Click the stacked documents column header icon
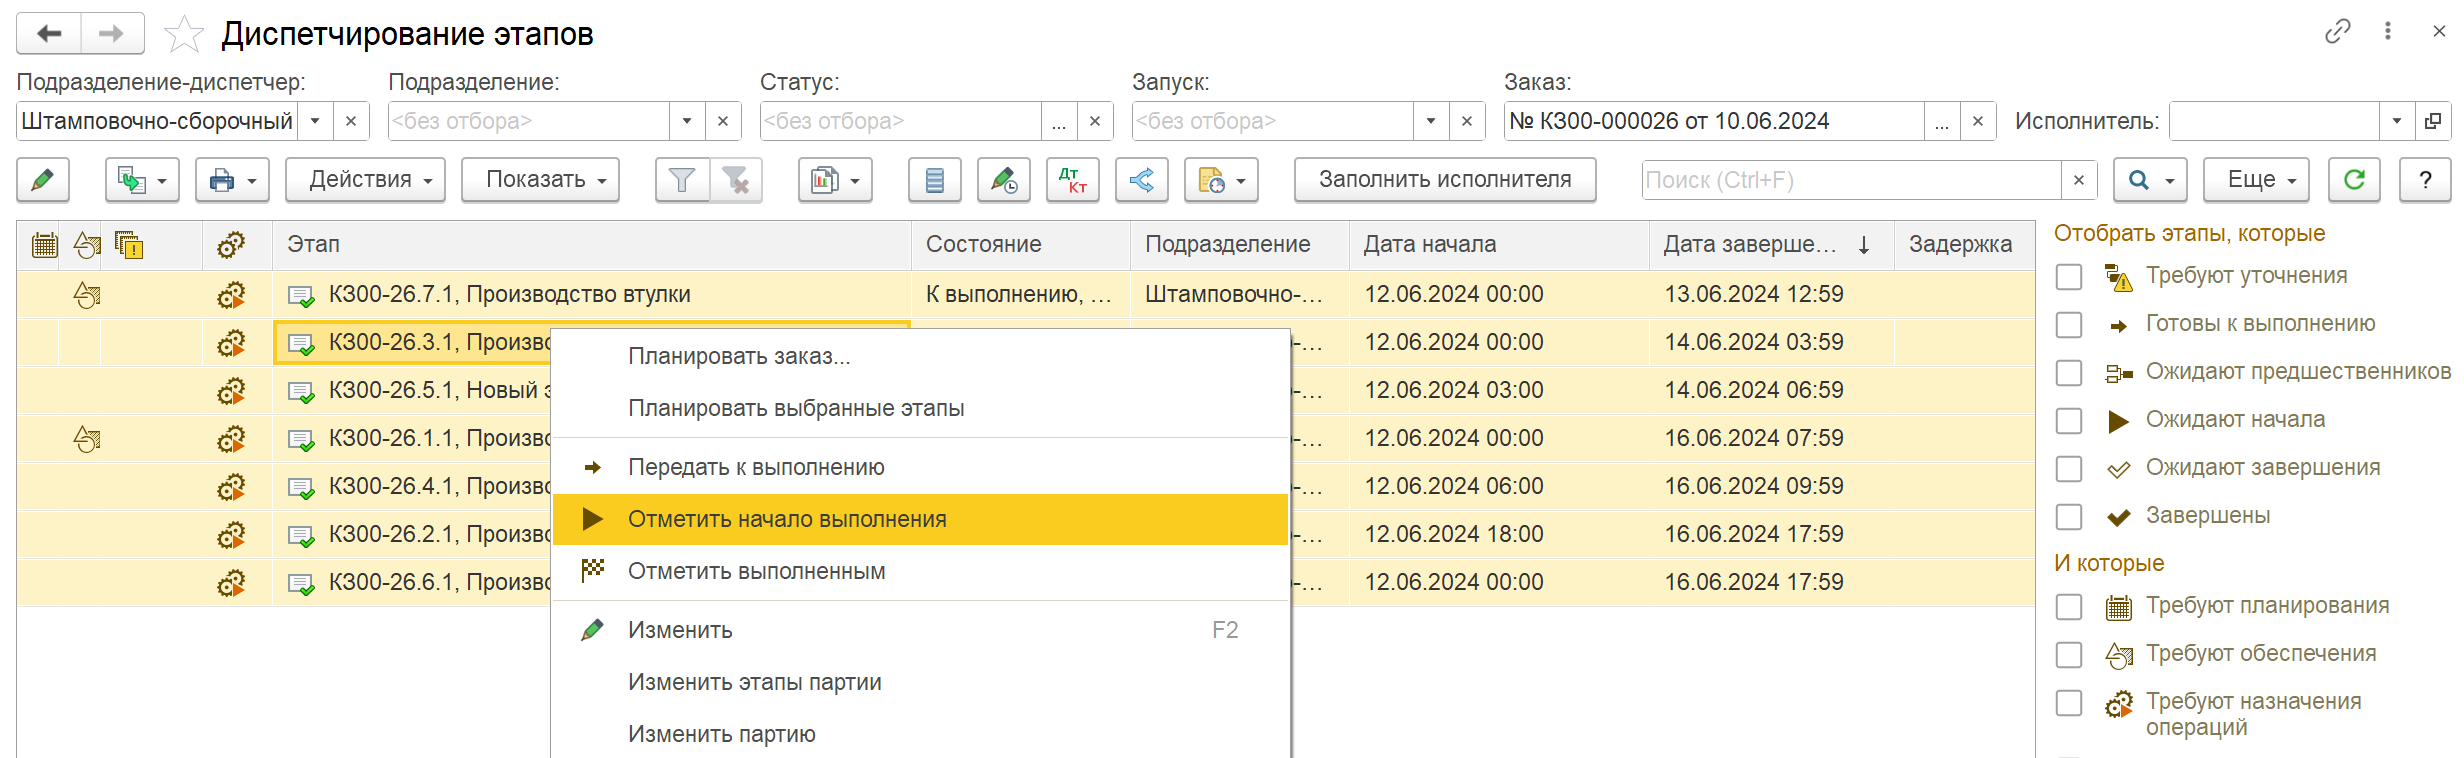This screenshot has height=758, width=2464. point(129,245)
